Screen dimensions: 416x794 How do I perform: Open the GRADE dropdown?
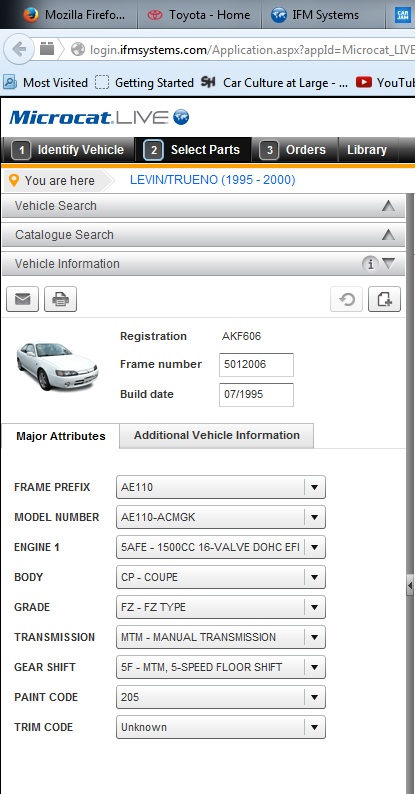(221, 607)
